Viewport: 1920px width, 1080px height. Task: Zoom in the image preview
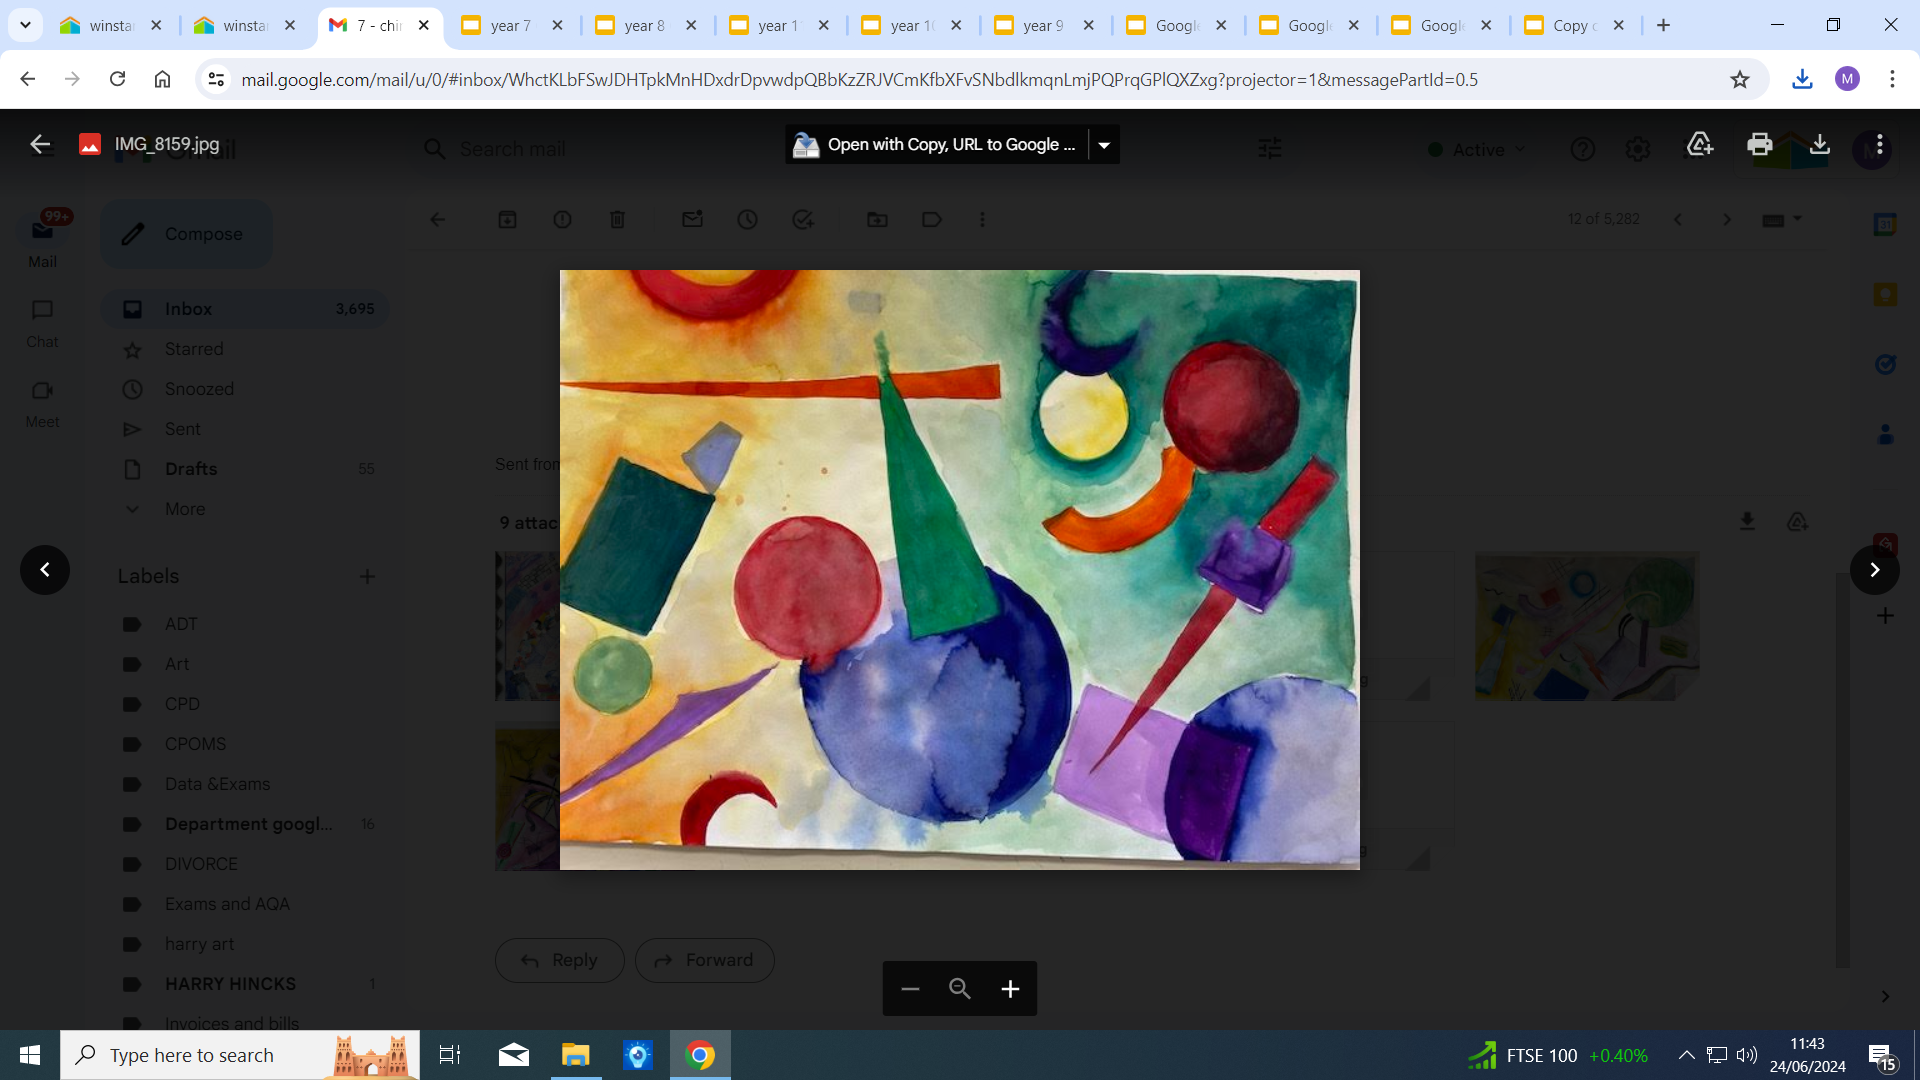click(x=1011, y=989)
